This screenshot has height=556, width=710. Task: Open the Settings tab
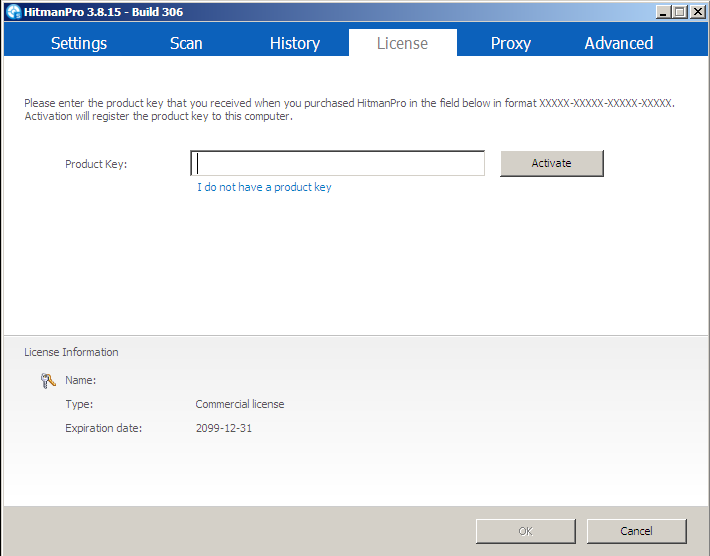point(79,43)
